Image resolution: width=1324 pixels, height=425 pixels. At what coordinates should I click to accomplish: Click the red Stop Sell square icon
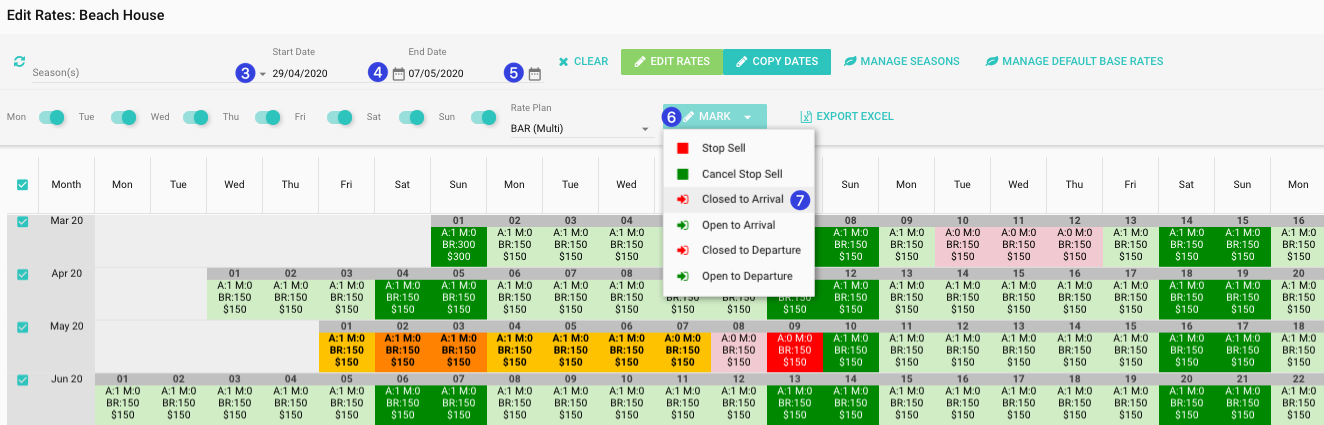(x=683, y=148)
